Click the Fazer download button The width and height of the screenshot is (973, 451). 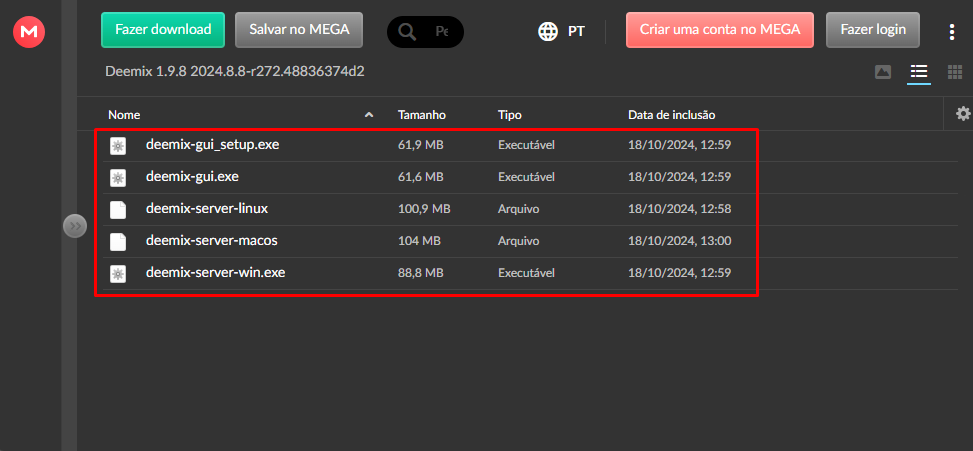163,29
